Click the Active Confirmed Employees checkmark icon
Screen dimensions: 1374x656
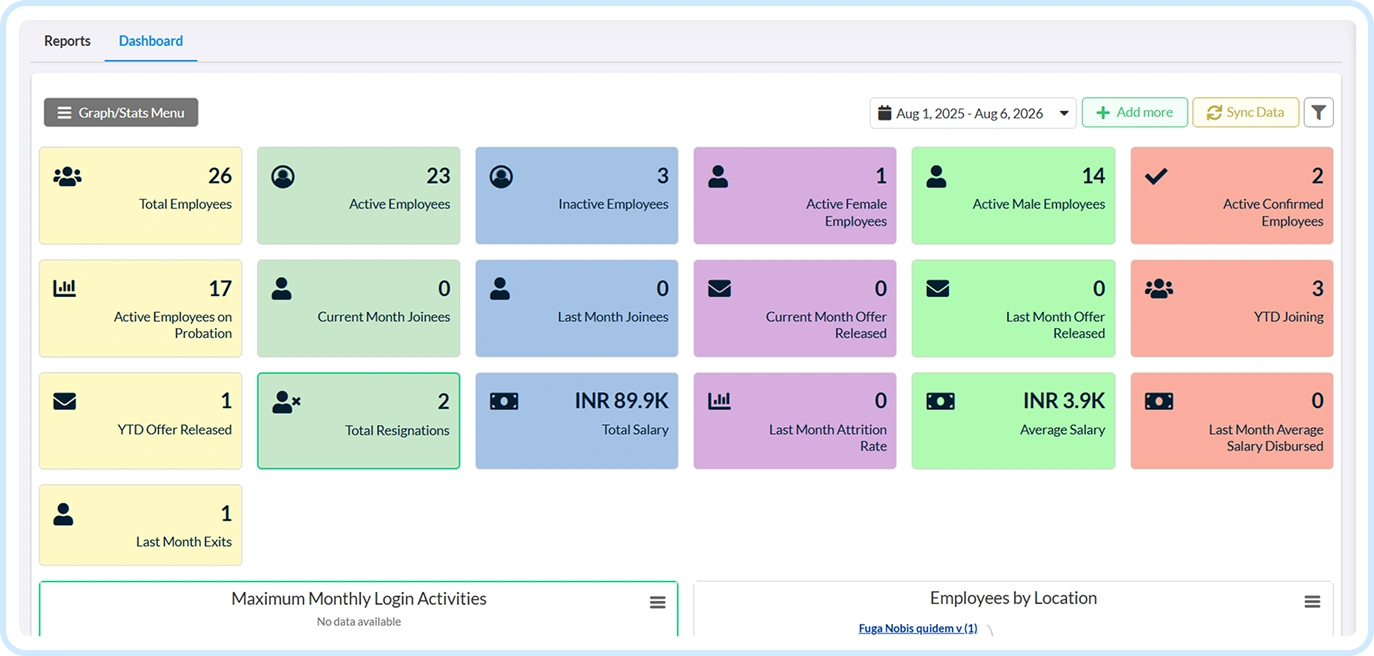pos(1156,177)
